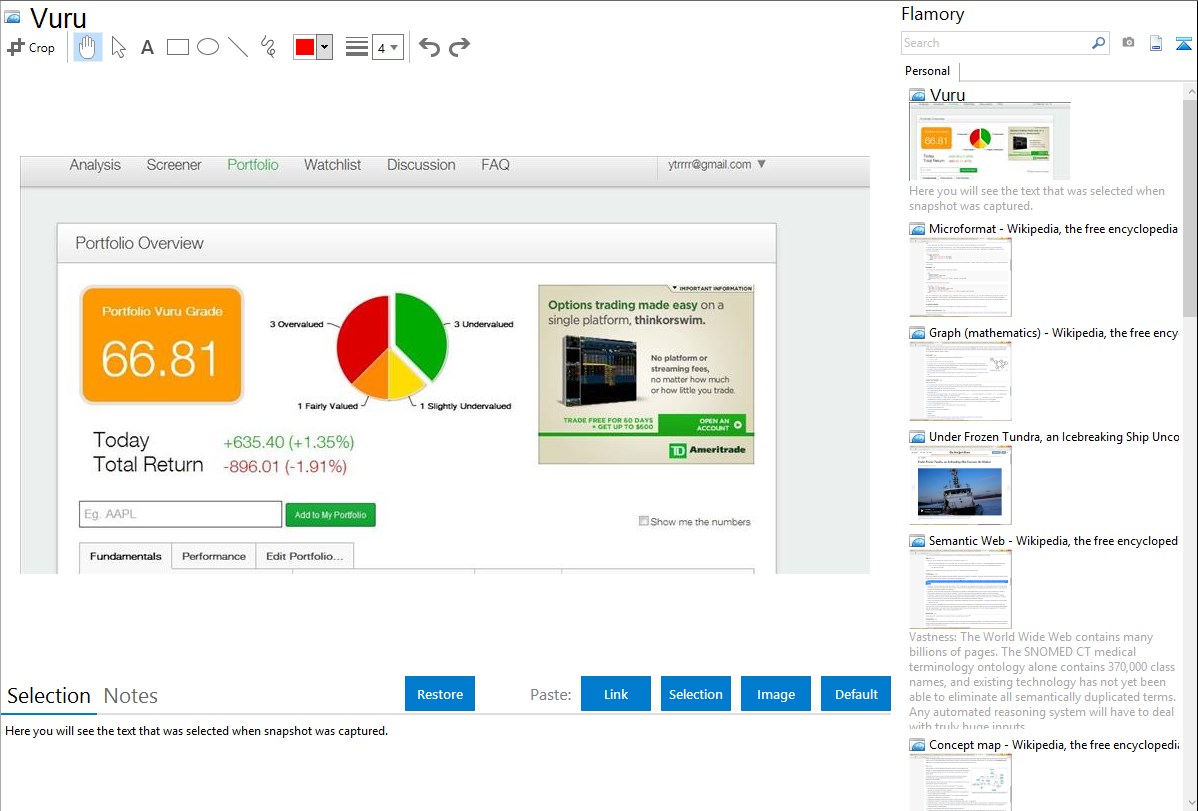Click the Image paste button

[776, 694]
